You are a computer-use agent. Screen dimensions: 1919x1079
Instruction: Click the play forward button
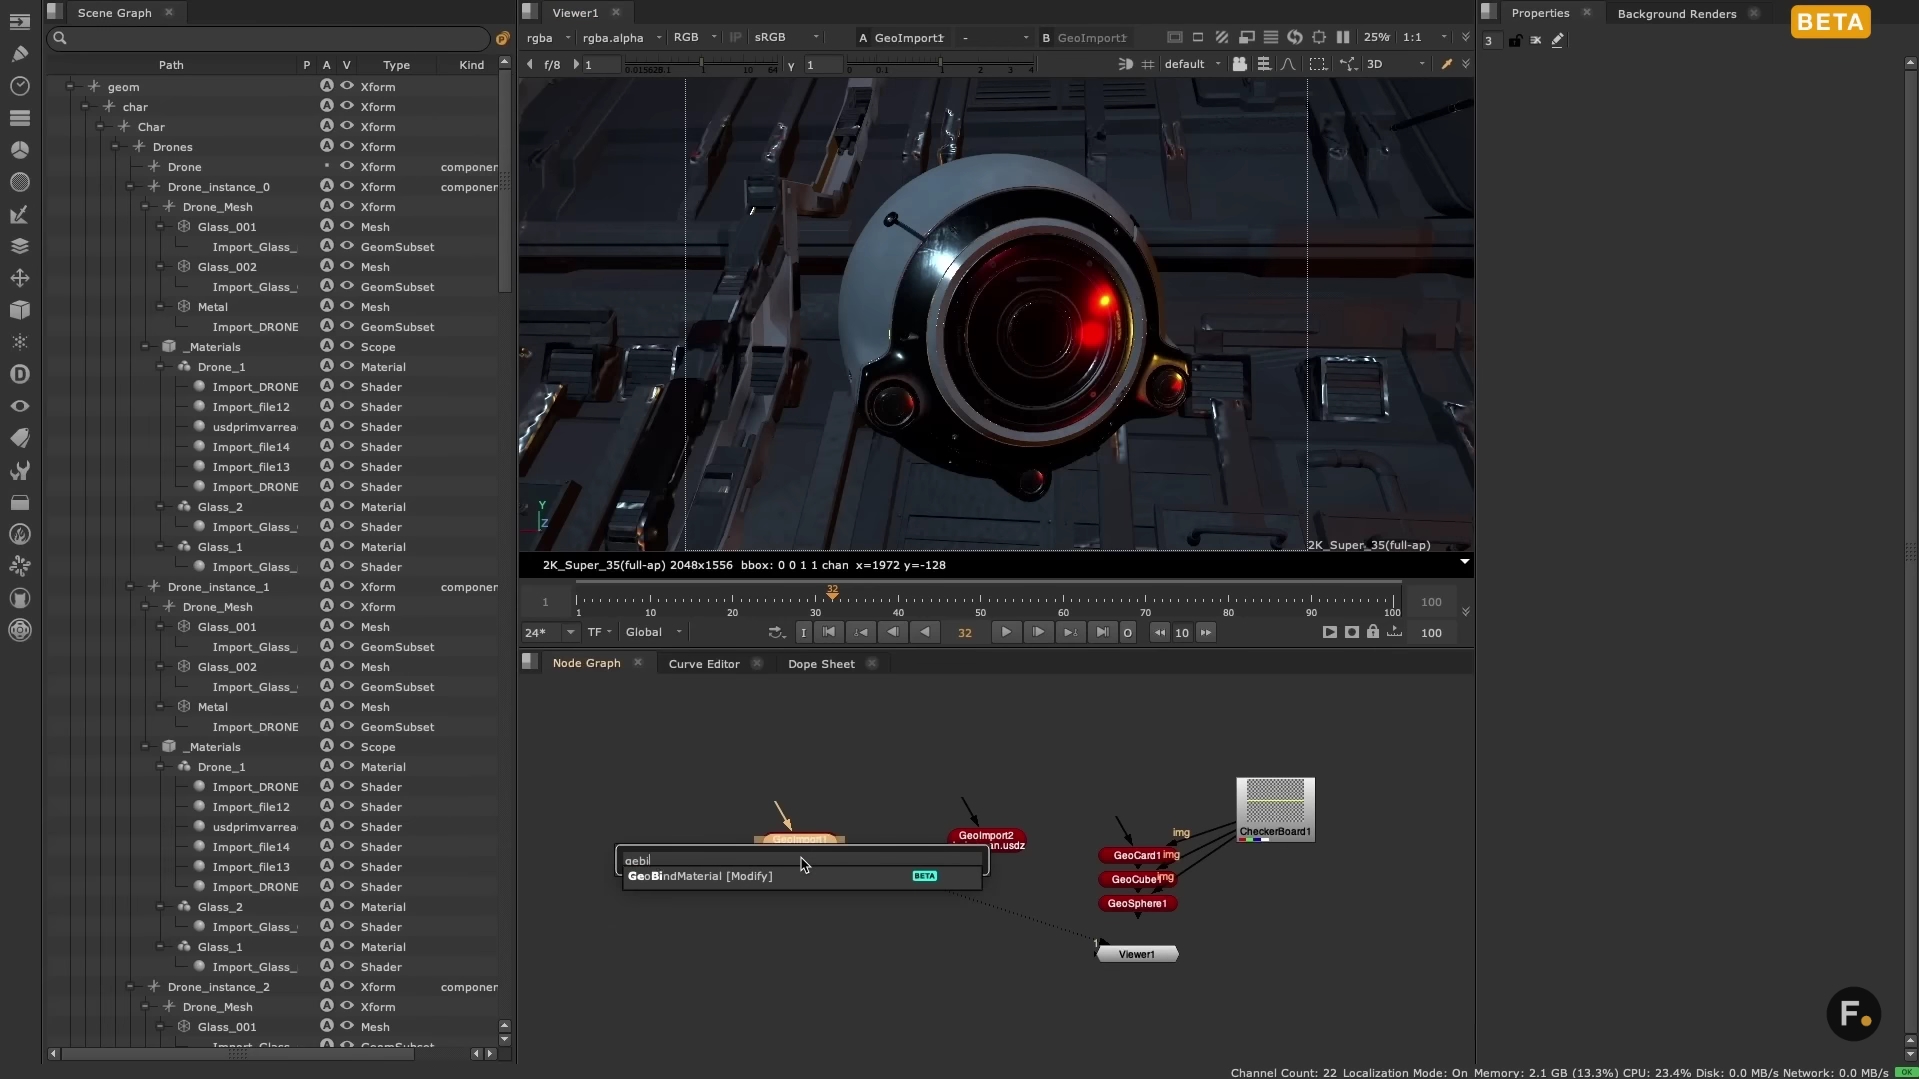(1006, 632)
